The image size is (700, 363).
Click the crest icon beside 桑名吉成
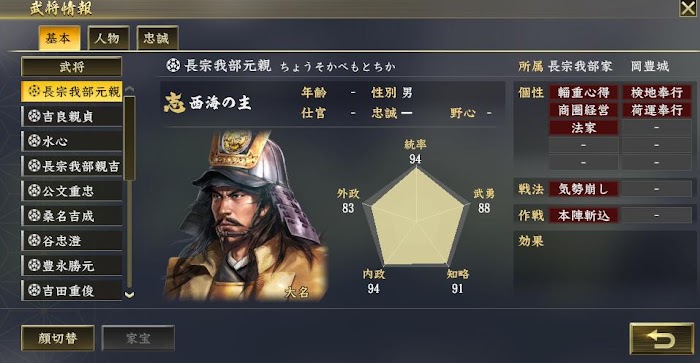coord(34,216)
